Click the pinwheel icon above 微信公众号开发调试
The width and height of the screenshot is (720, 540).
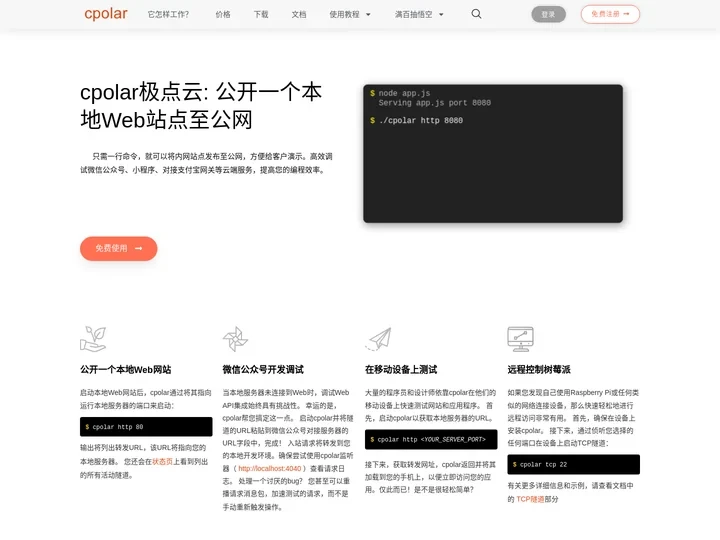[235, 339]
